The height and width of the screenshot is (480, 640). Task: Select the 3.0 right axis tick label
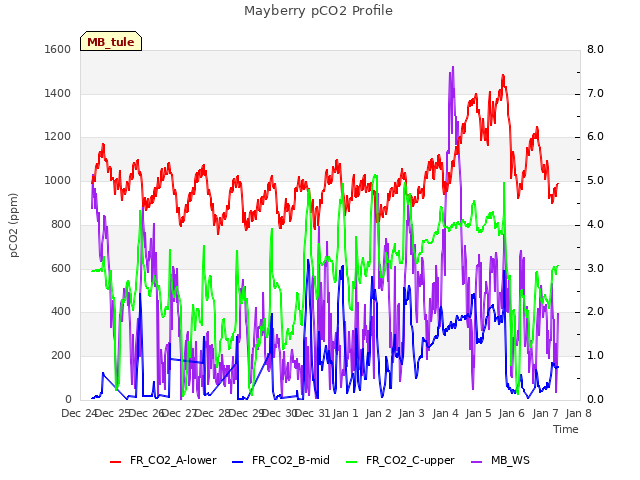(x=595, y=268)
